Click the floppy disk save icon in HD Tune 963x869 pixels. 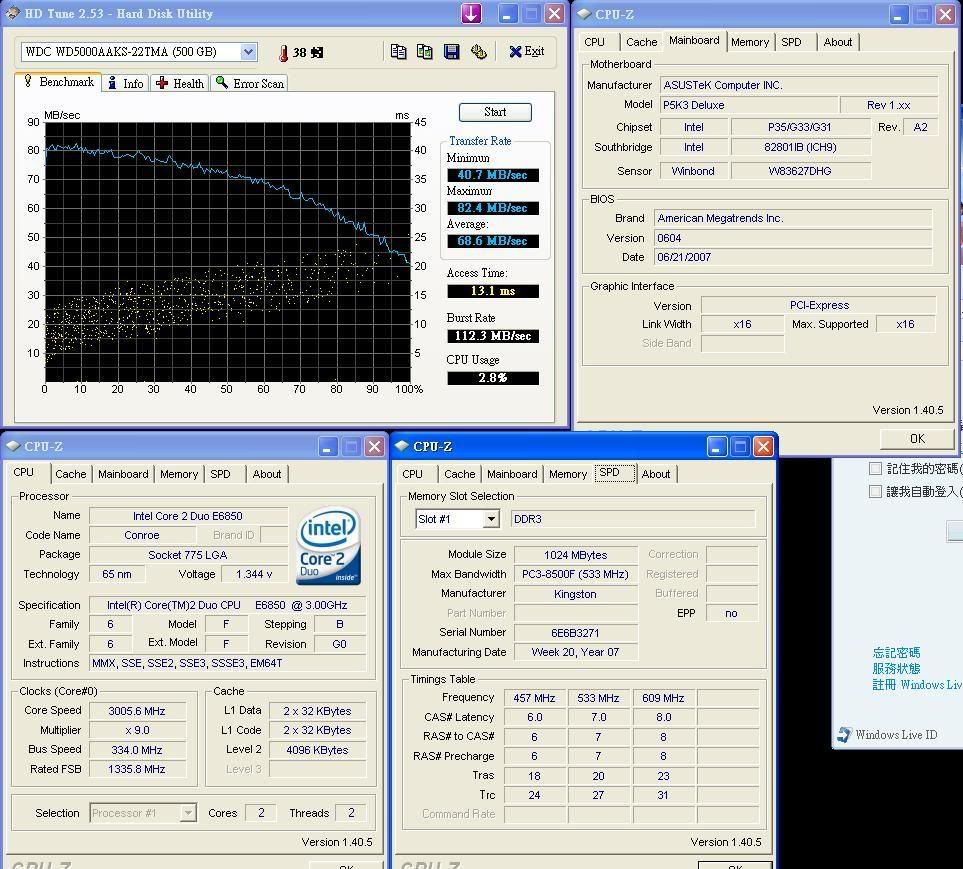452,52
